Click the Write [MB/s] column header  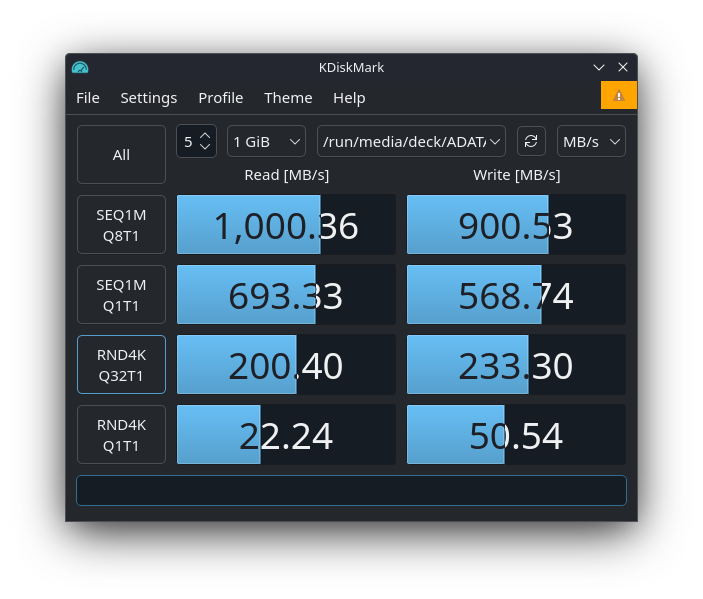click(516, 175)
